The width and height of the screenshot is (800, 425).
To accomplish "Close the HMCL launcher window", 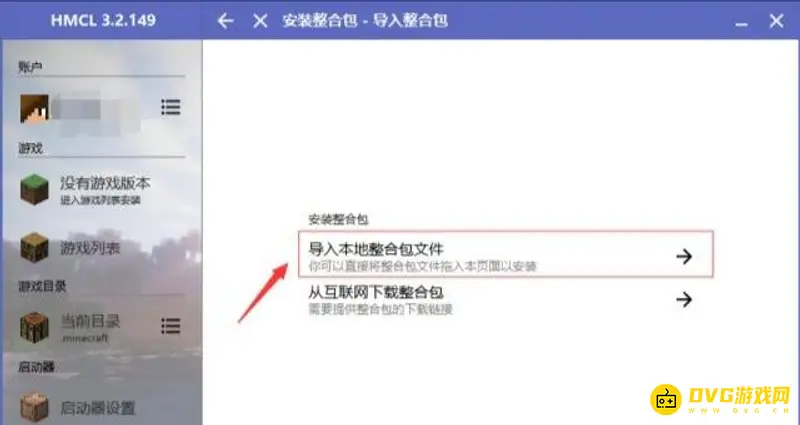I will tap(777, 21).
